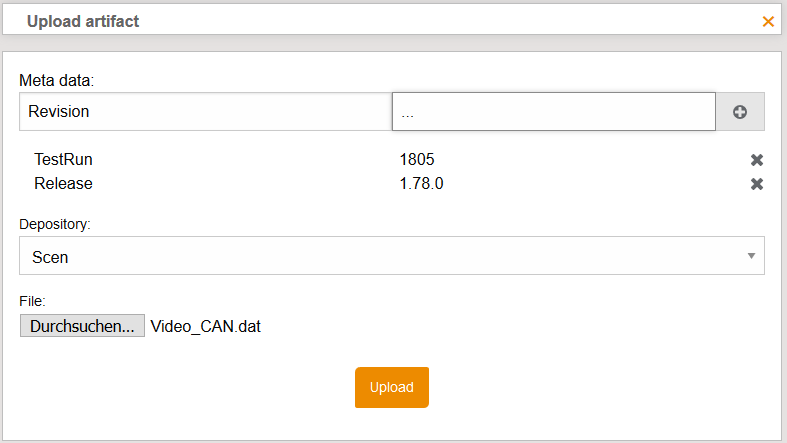The height and width of the screenshot is (443, 787).
Task: Click the File label
Action: pyautogui.click(x=33, y=300)
